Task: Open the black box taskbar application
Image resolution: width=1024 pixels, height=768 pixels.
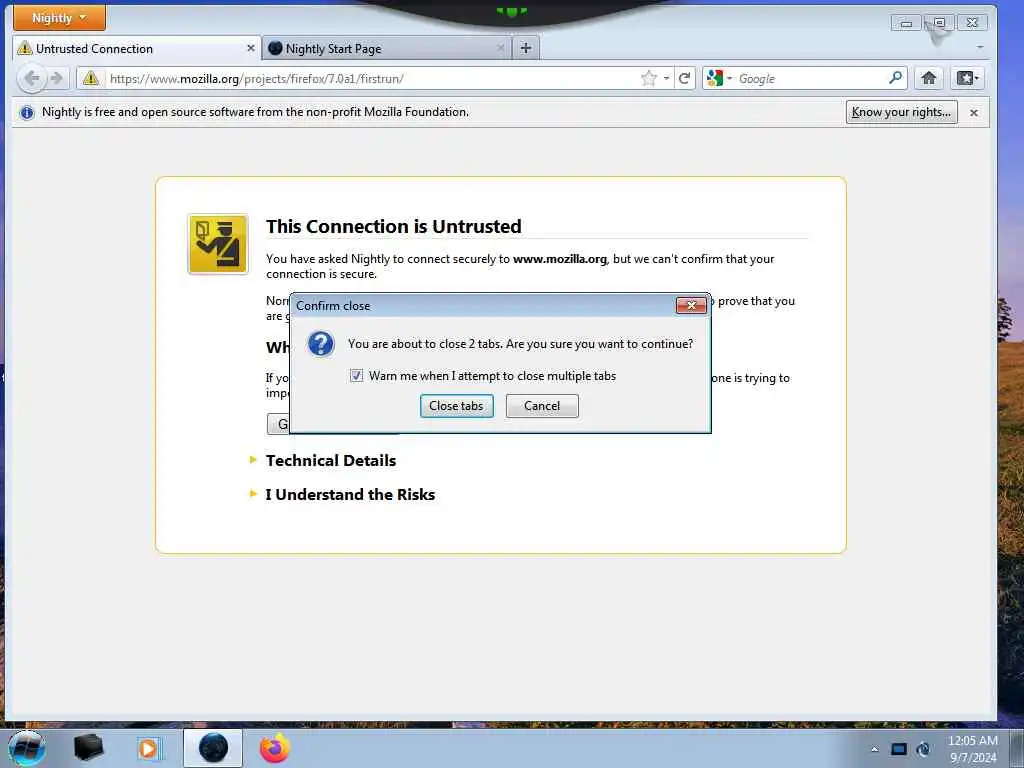Action: [89, 748]
